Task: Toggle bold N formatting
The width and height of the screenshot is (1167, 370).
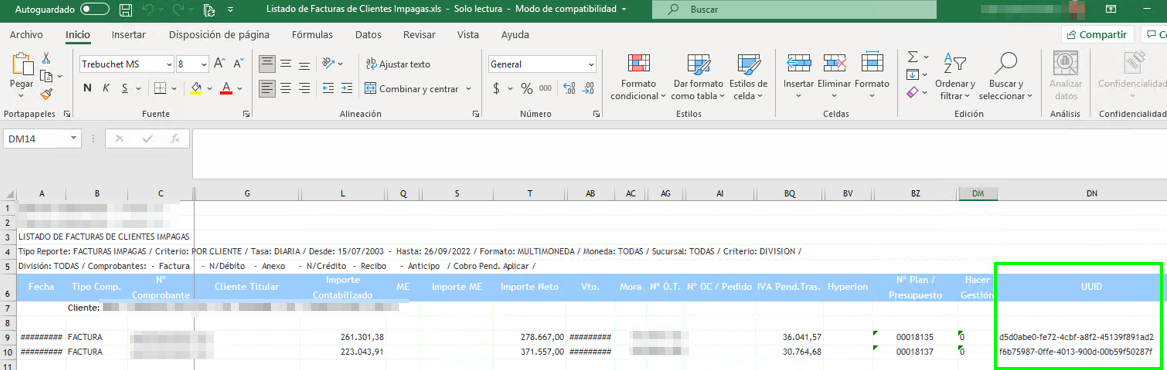Action: tap(87, 89)
